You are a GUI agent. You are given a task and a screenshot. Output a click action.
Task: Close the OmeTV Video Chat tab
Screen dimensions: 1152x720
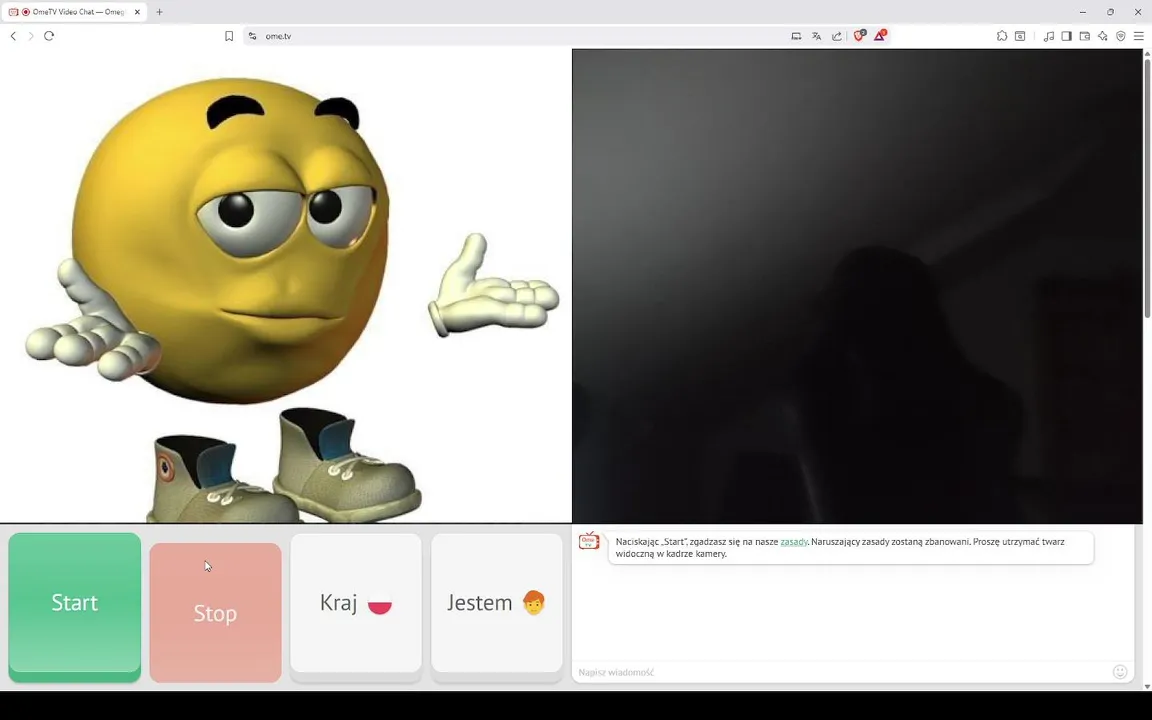pyautogui.click(x=137, y=12)
